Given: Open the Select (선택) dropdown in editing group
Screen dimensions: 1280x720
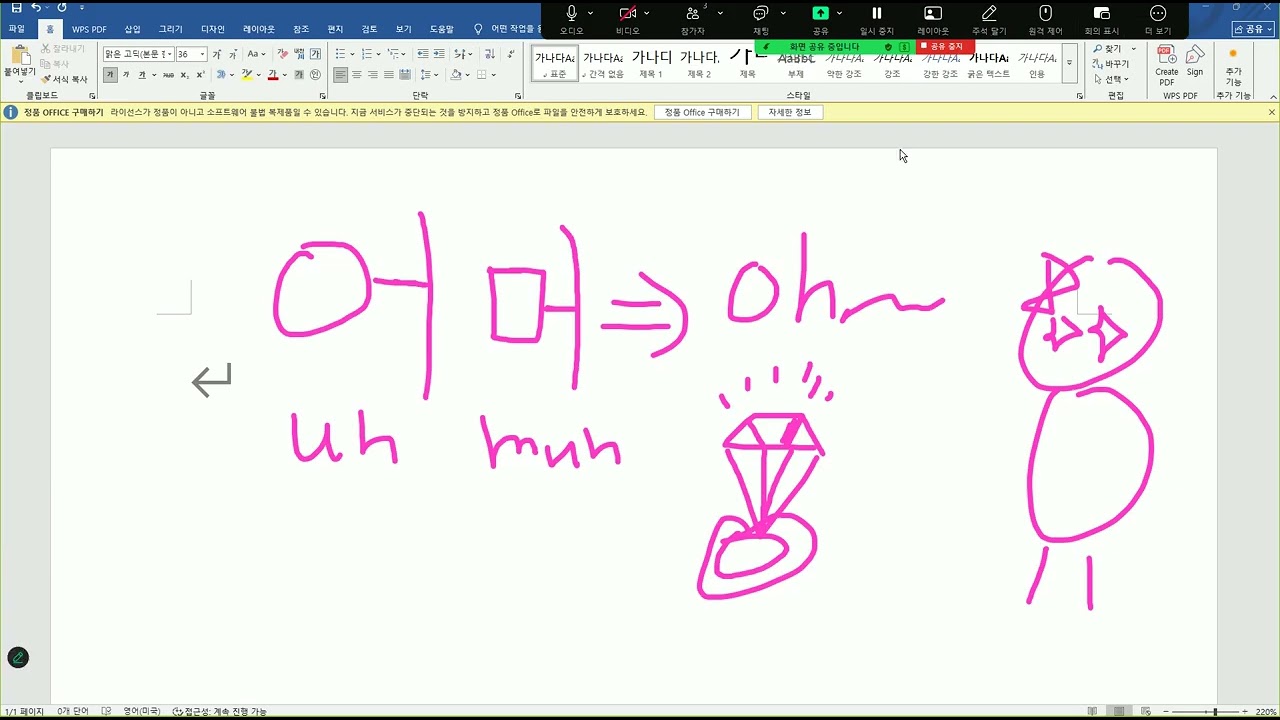Looking at the screenshot, I should coord(1111,79).
